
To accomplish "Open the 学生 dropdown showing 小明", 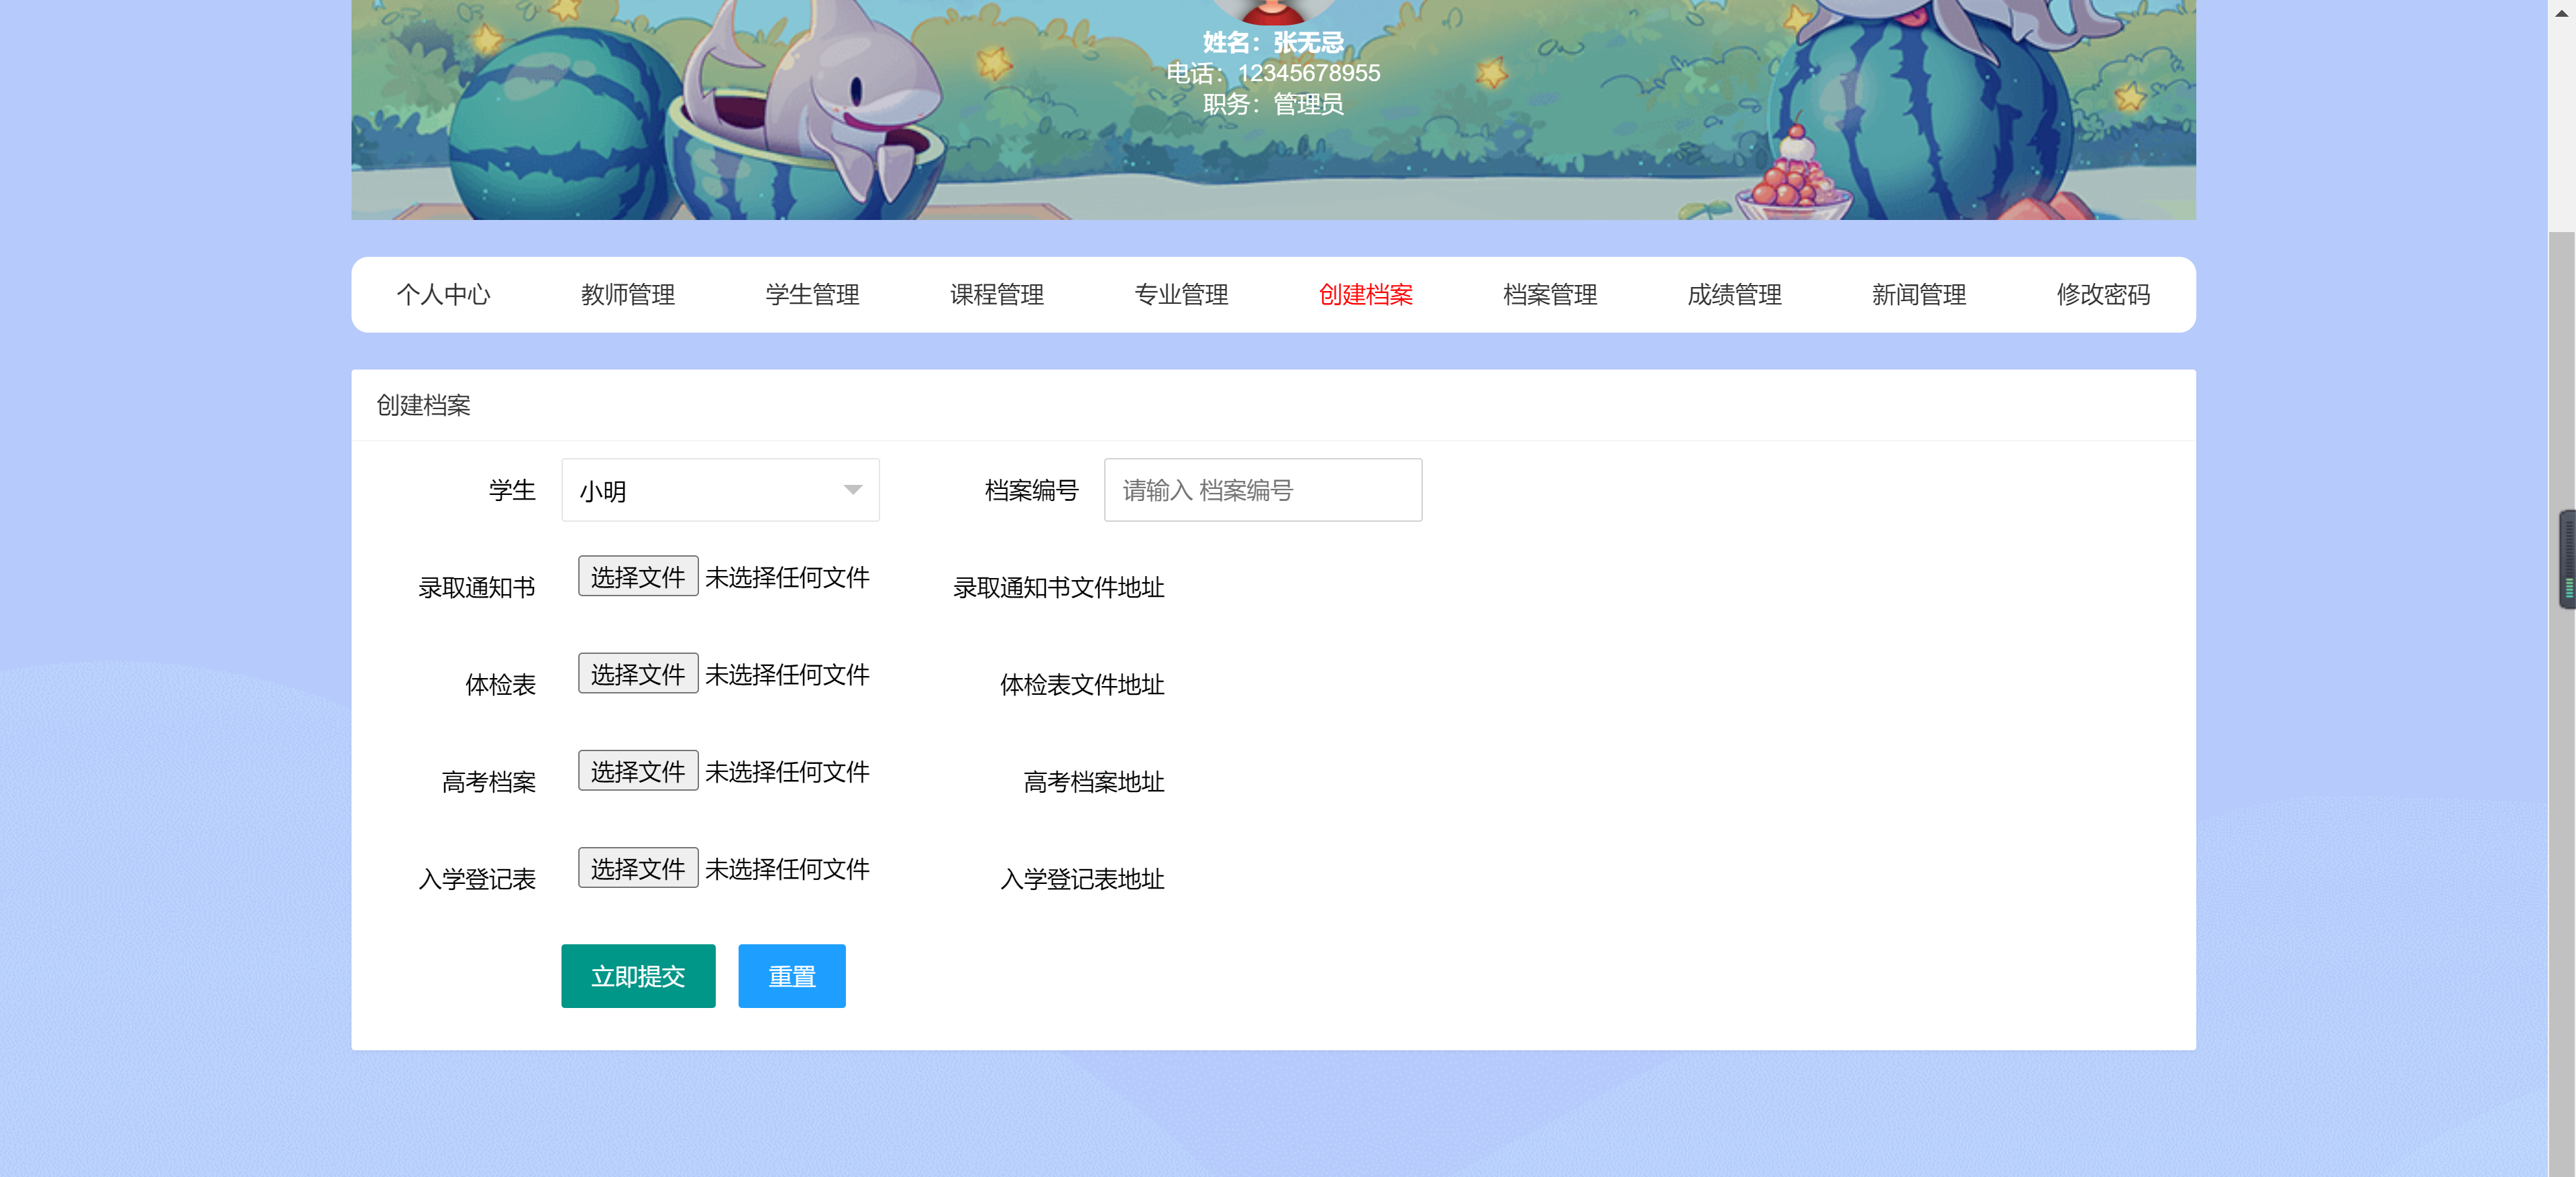I will coord(719,490).
